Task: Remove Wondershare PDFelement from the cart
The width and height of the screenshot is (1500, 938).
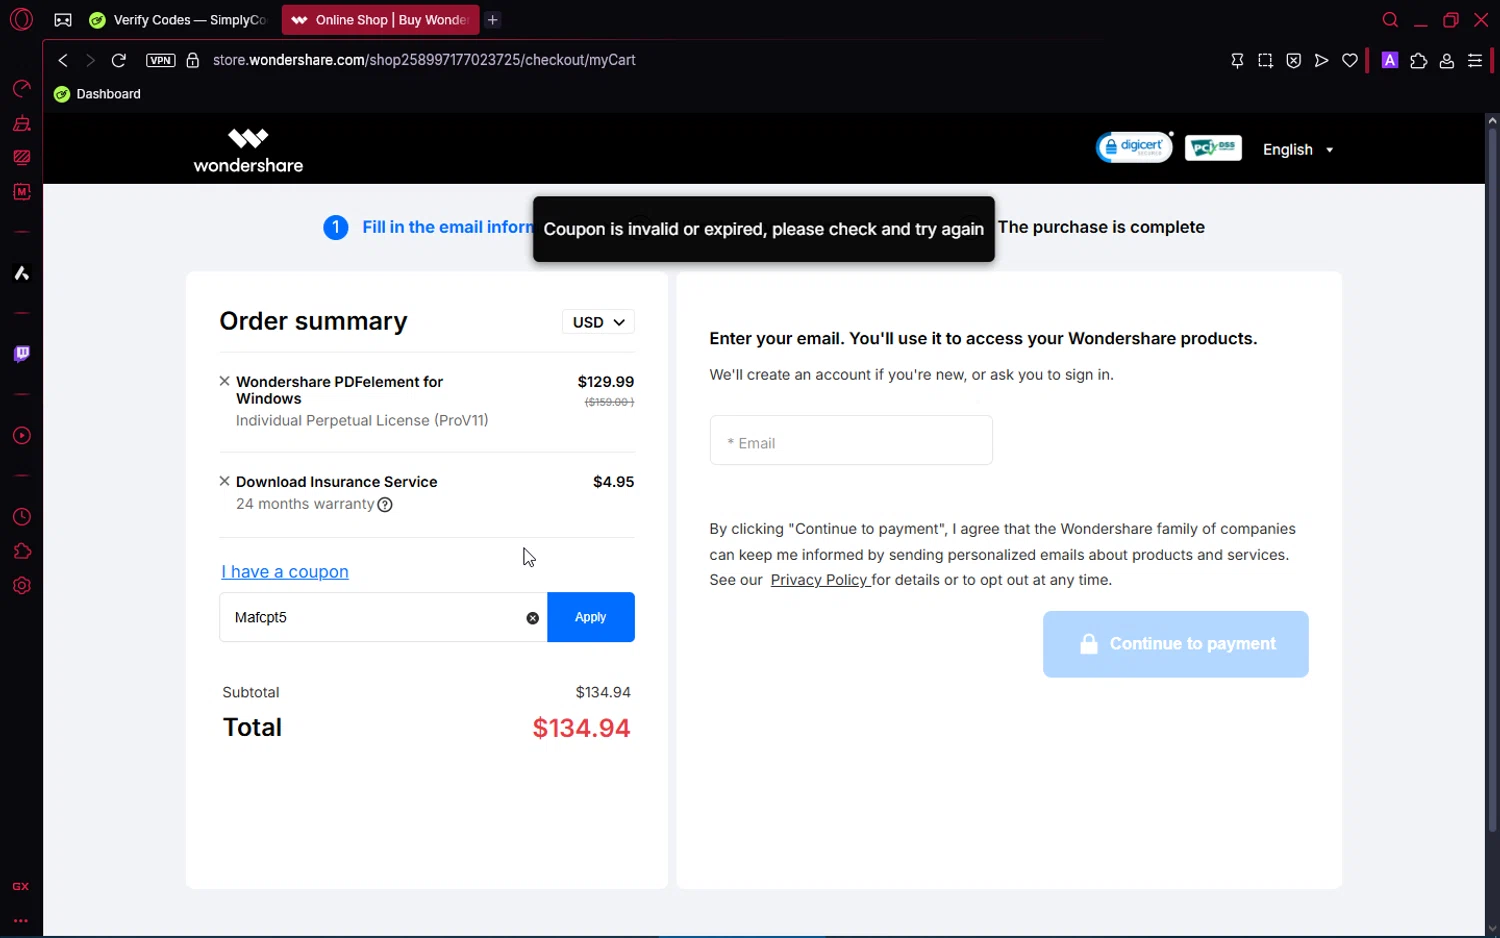Action: click(225, 381)
